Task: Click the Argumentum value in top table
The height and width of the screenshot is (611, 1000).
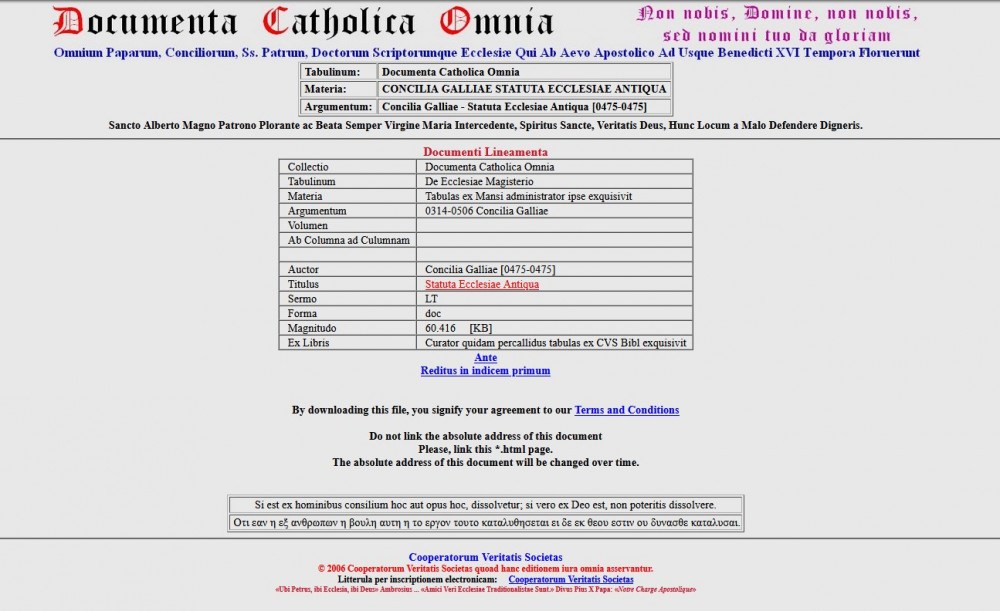Action: (x=513, y=107)
